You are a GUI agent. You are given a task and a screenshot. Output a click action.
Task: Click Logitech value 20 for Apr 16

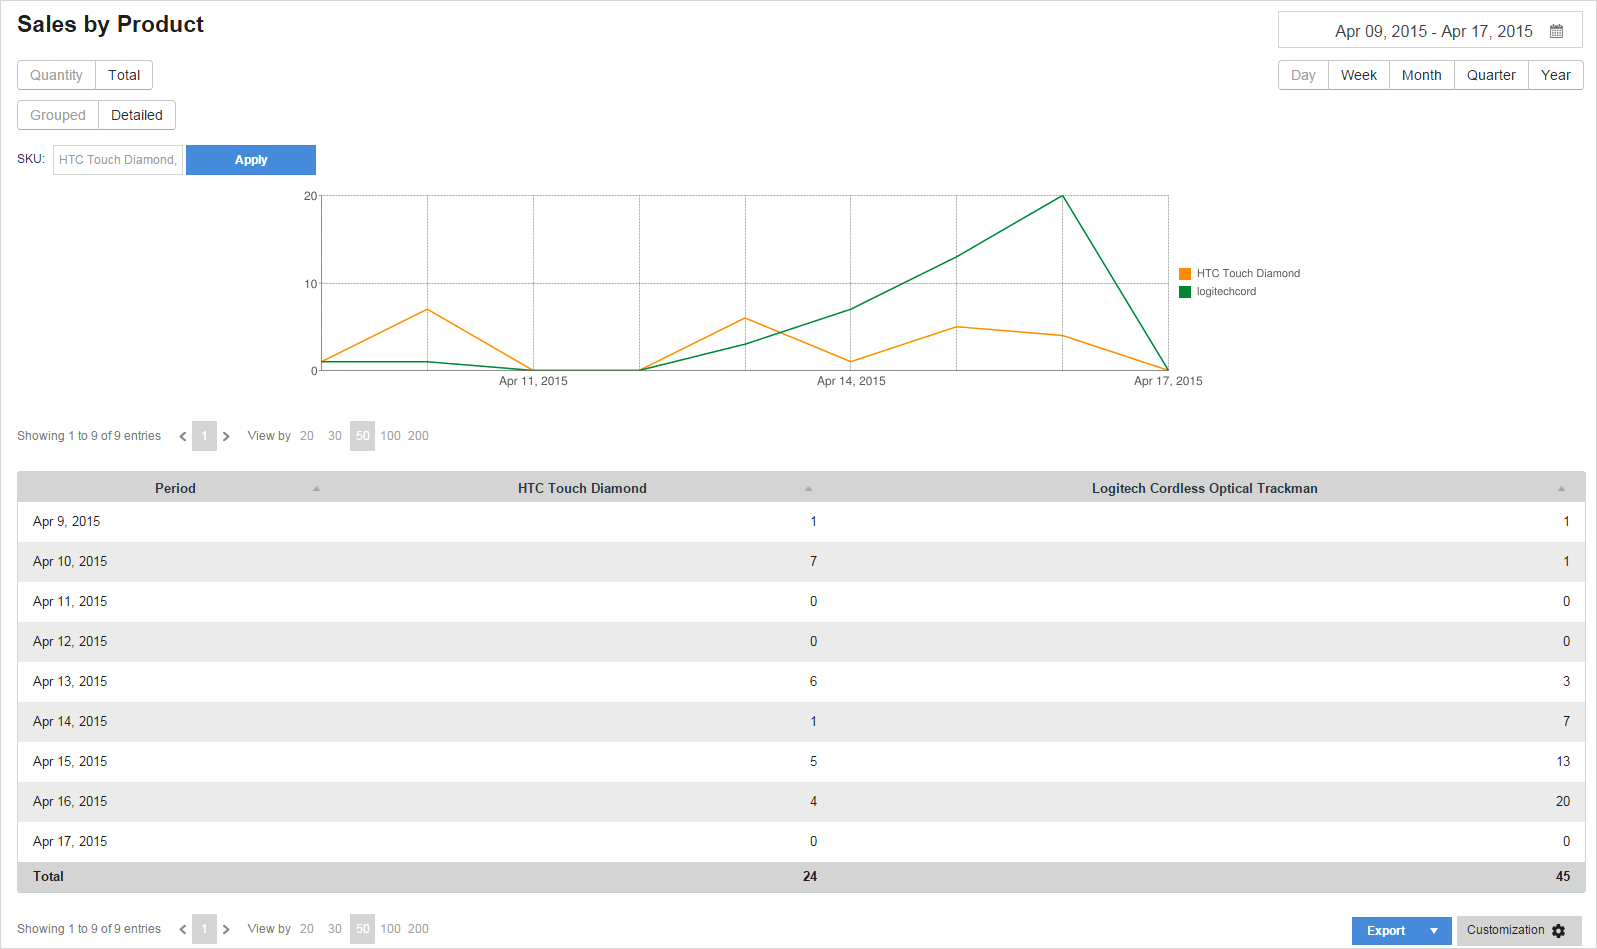pyautogui.click(x=1563, y=802)
